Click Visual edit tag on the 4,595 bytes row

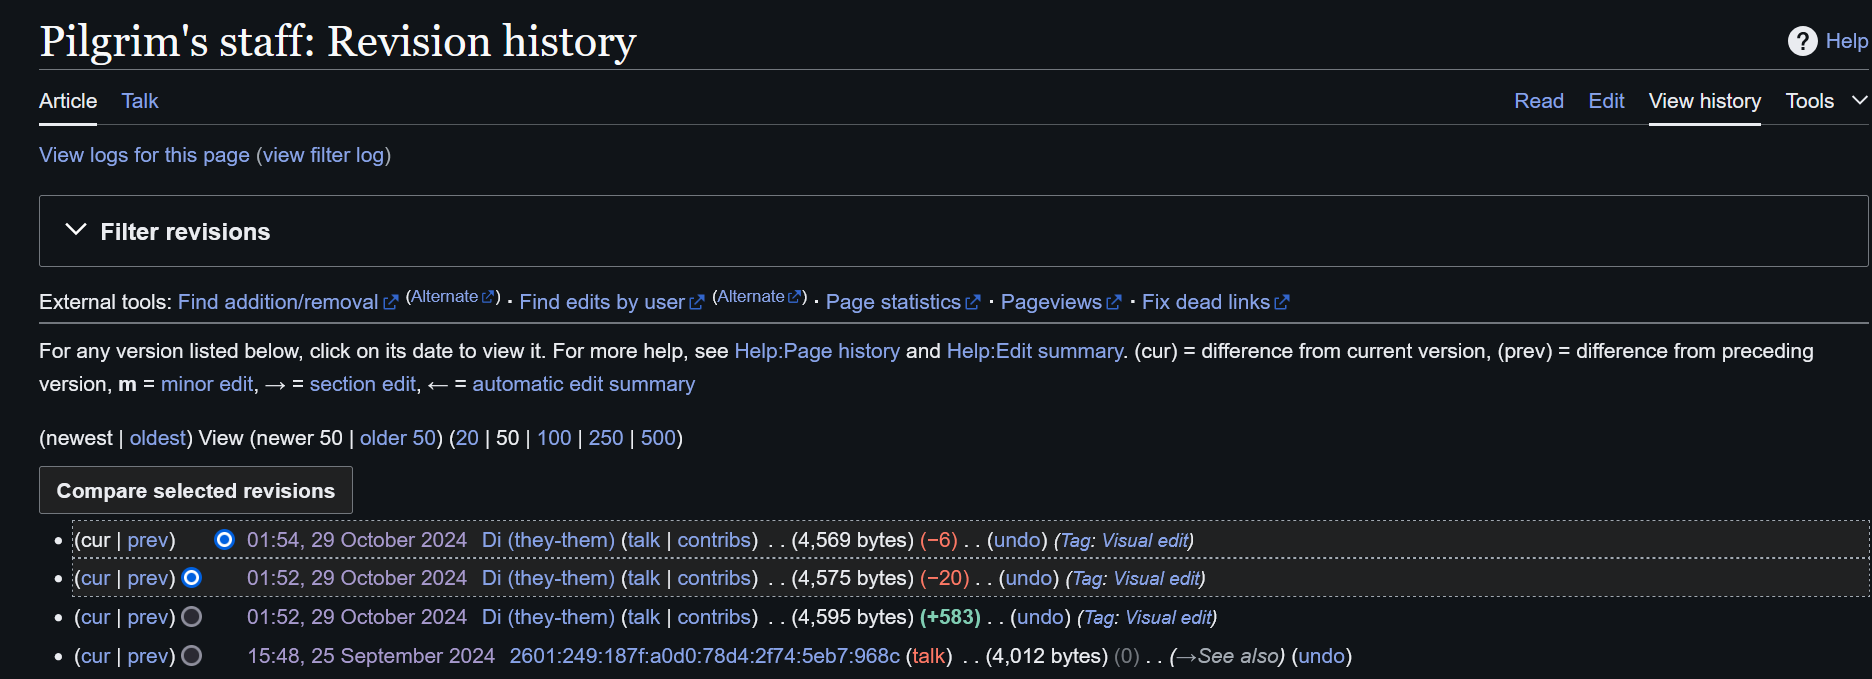(x=1168, y=617)
